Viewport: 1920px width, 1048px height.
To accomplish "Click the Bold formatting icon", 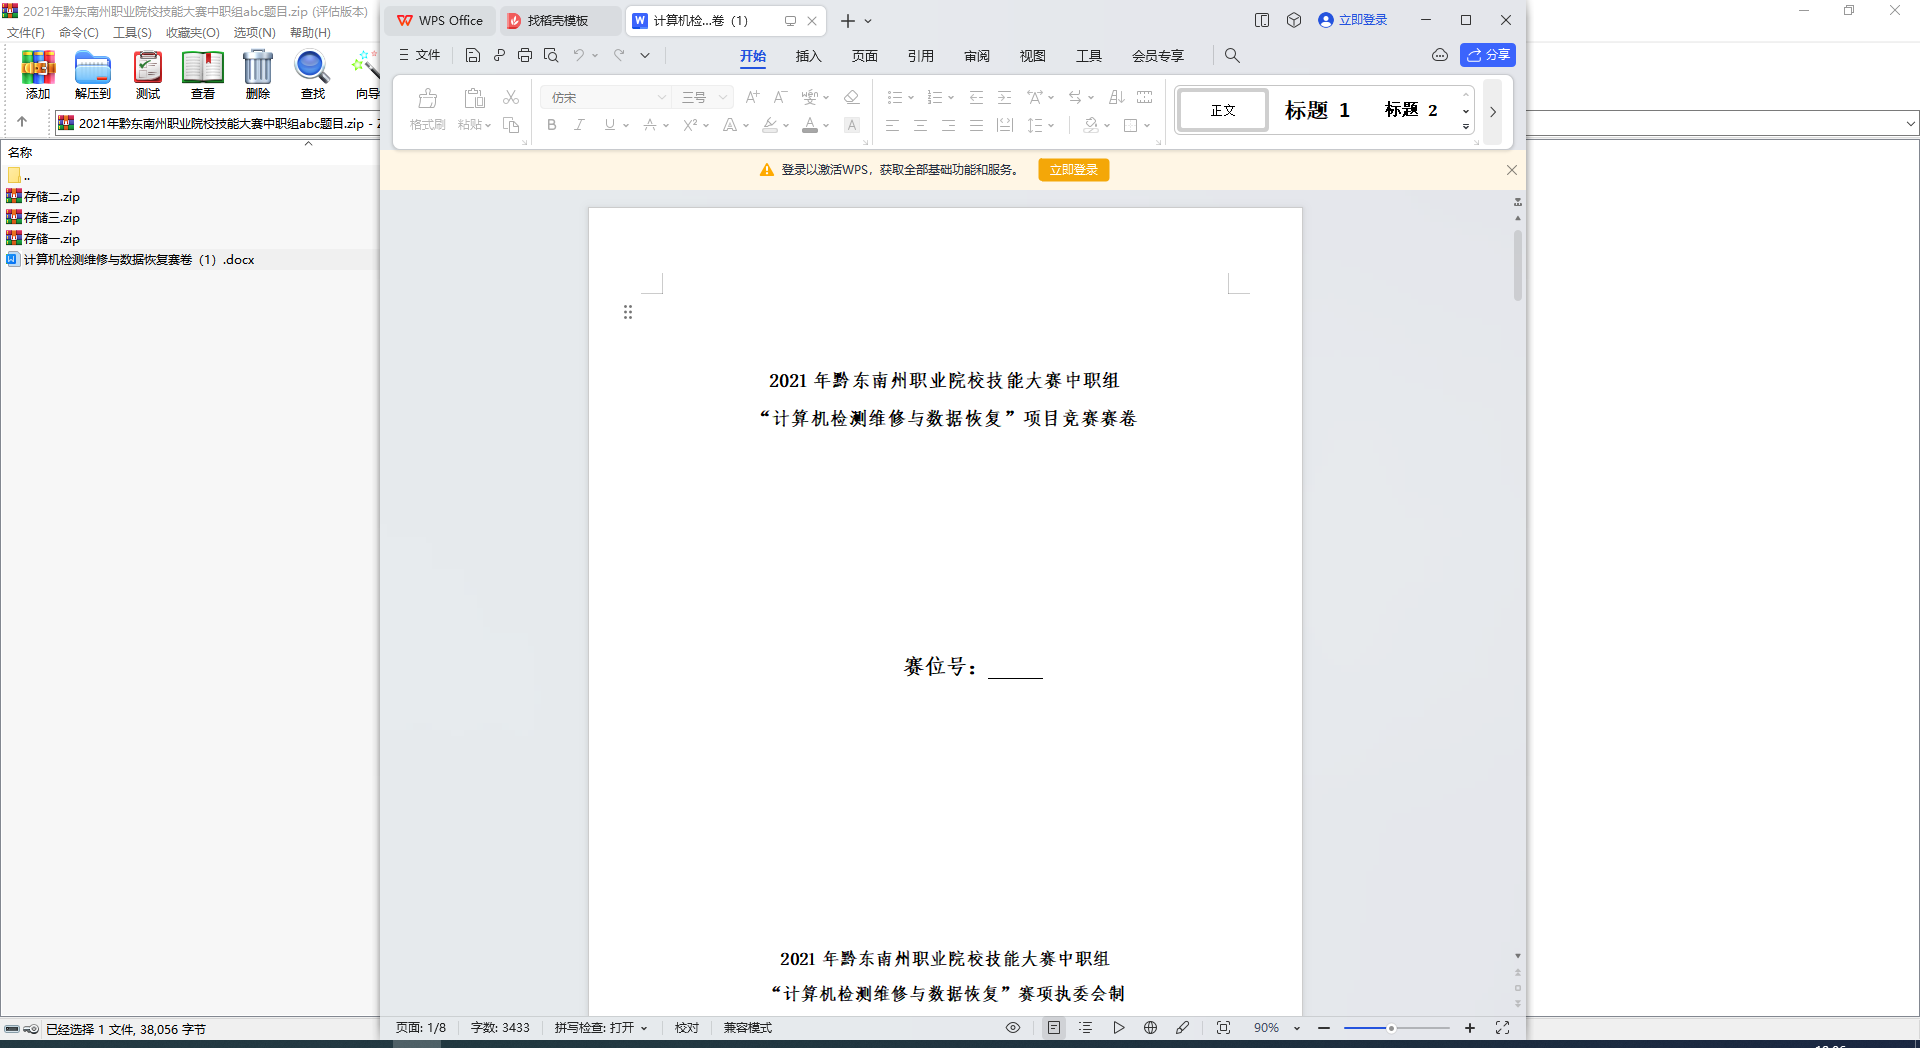I will 551,125.
